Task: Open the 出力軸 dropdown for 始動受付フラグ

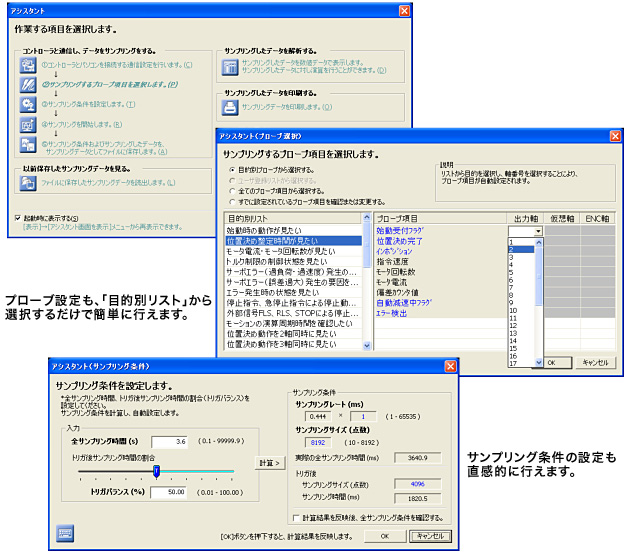Action: (539, 231)
